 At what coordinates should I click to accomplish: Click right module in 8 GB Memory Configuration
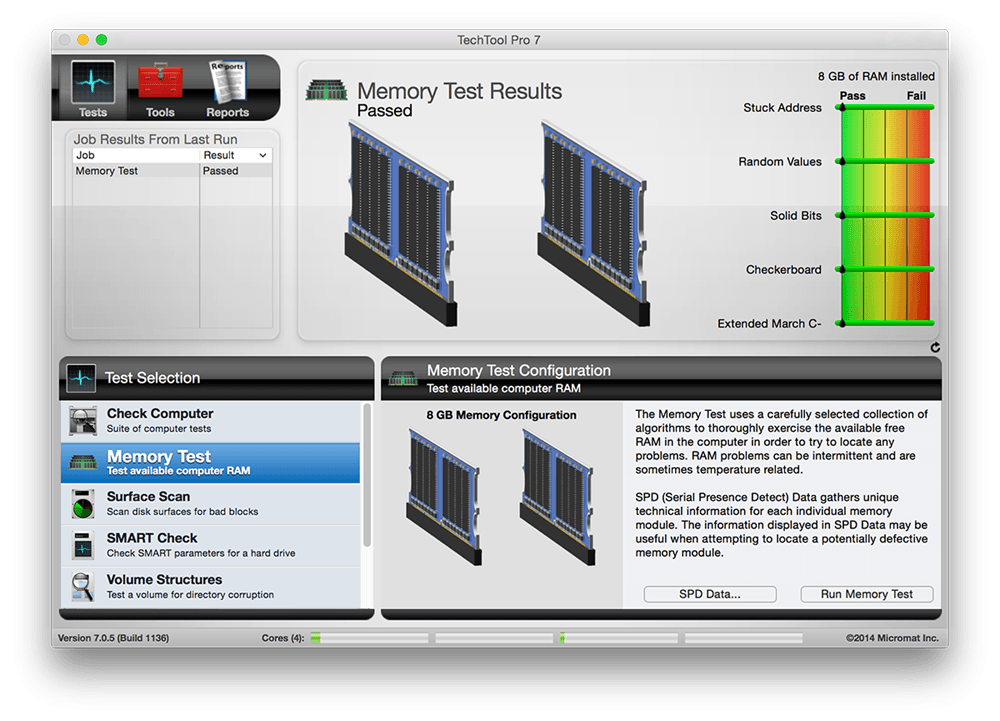tap(557, 497)
